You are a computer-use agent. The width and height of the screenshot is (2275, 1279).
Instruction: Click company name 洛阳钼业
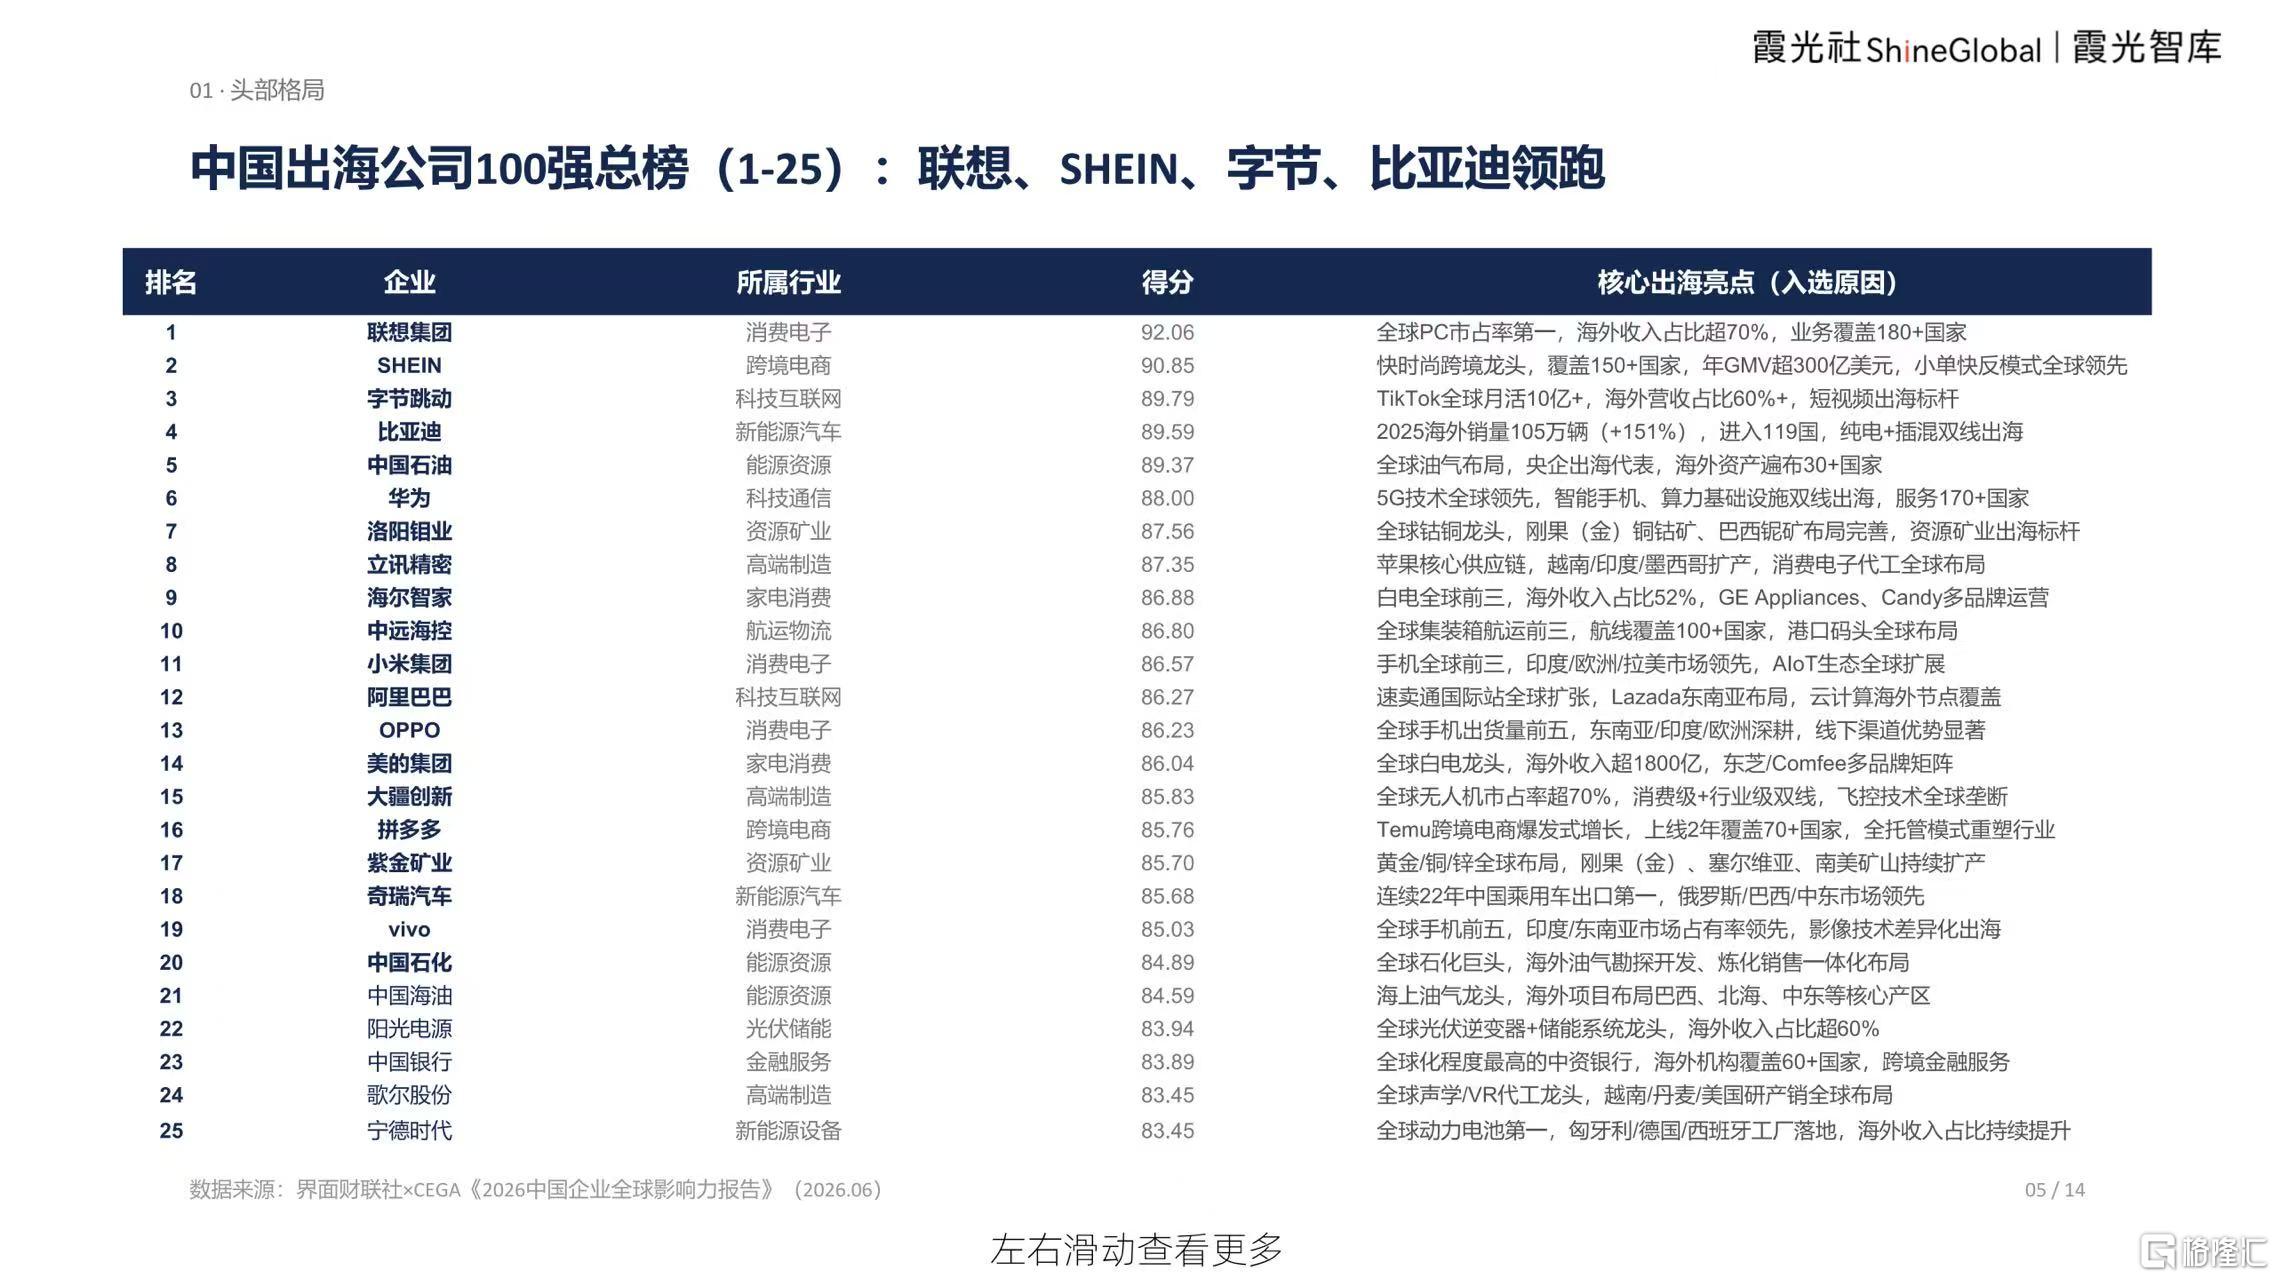tap(409, 531)
